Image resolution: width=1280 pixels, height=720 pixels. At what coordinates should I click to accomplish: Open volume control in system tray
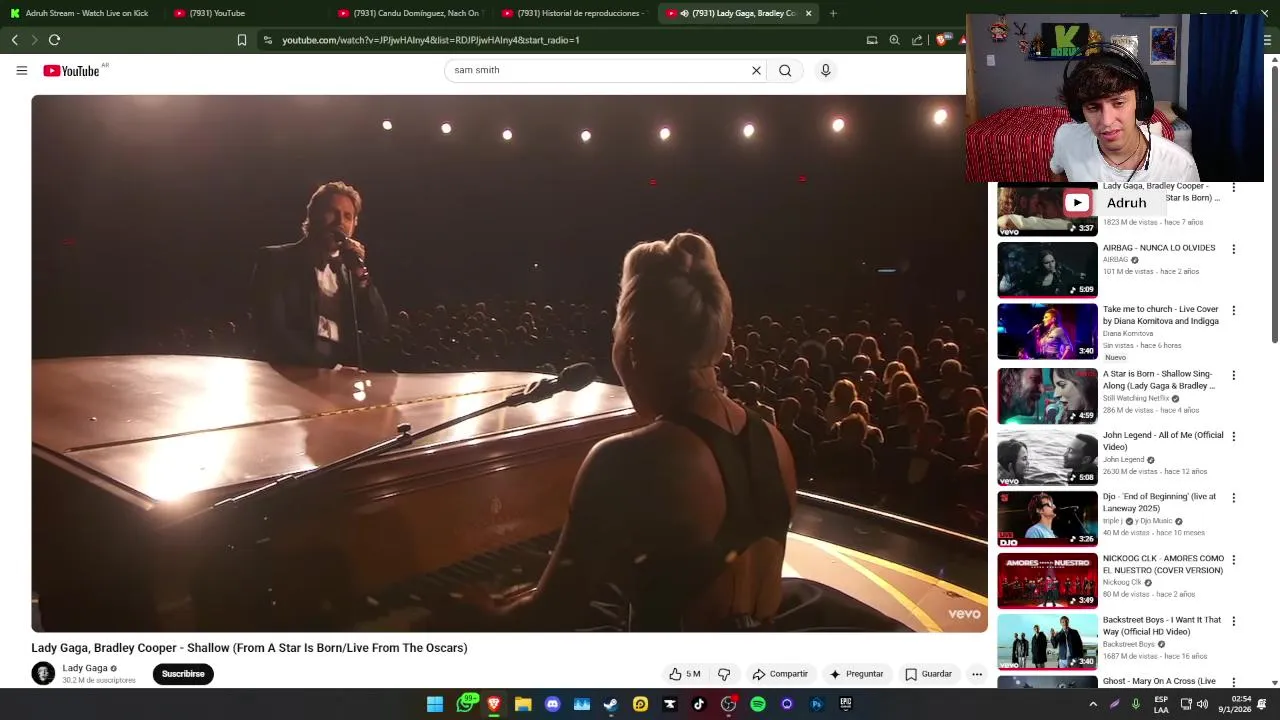point(1203,704)
